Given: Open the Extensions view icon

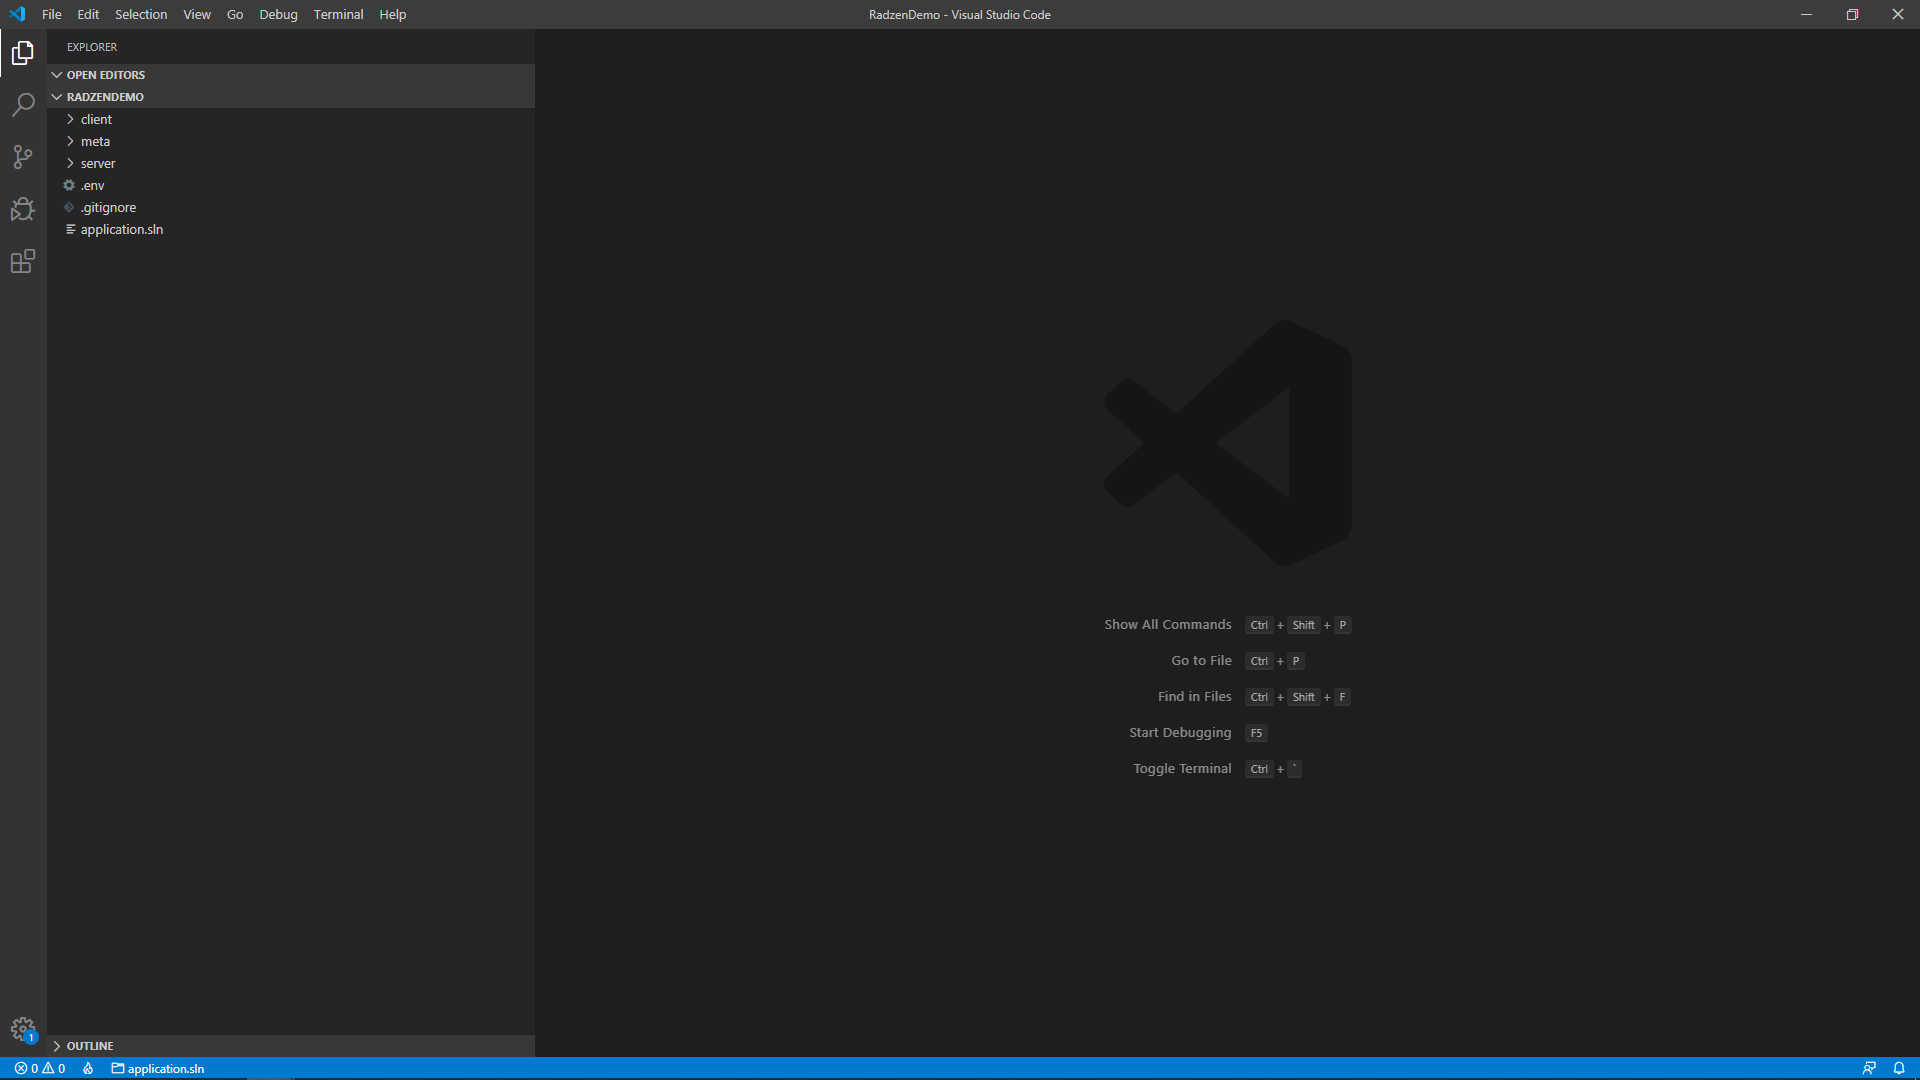Looking at the screenshot, I should click(x=23, y=261).
